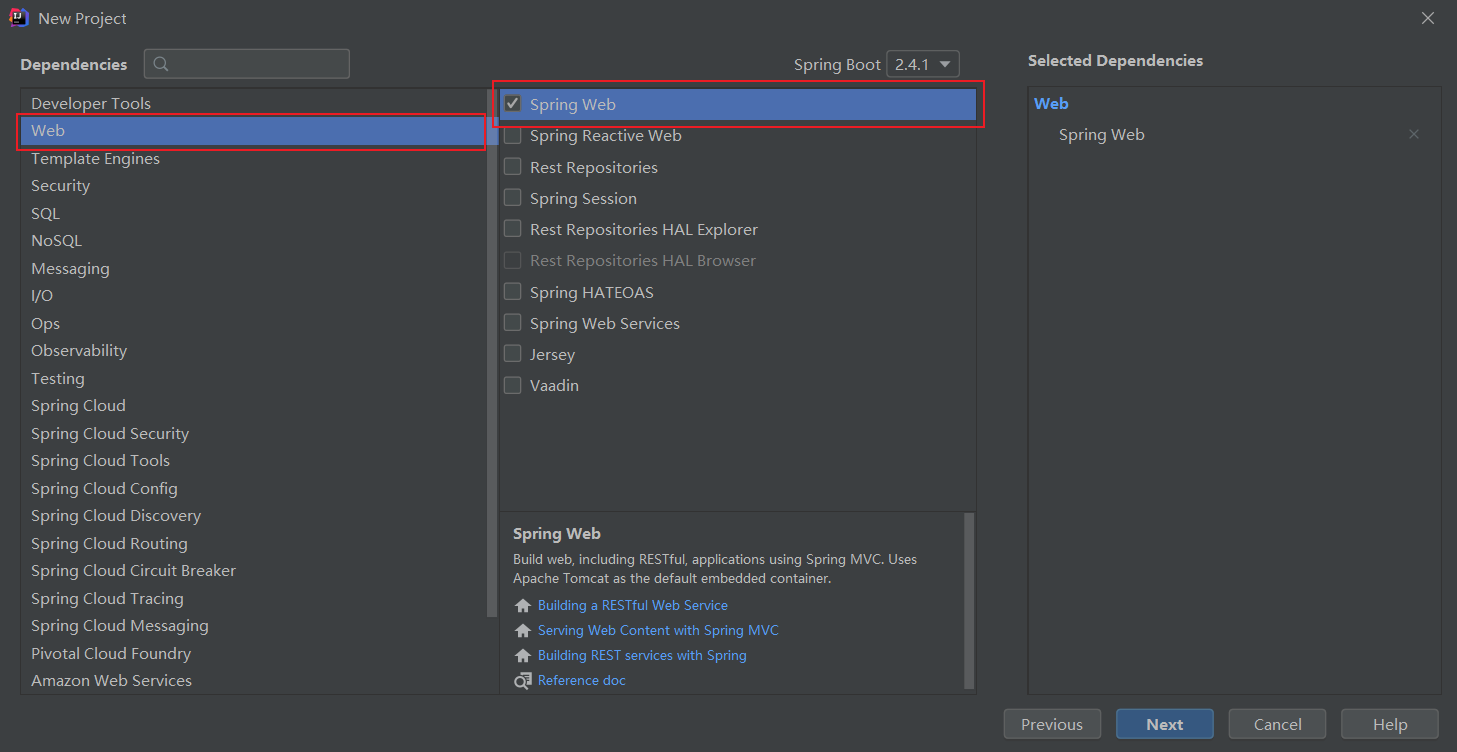This screenshot has height=752, width=1457.
Task: Open the Reference doc link
Action: point(582,681)
